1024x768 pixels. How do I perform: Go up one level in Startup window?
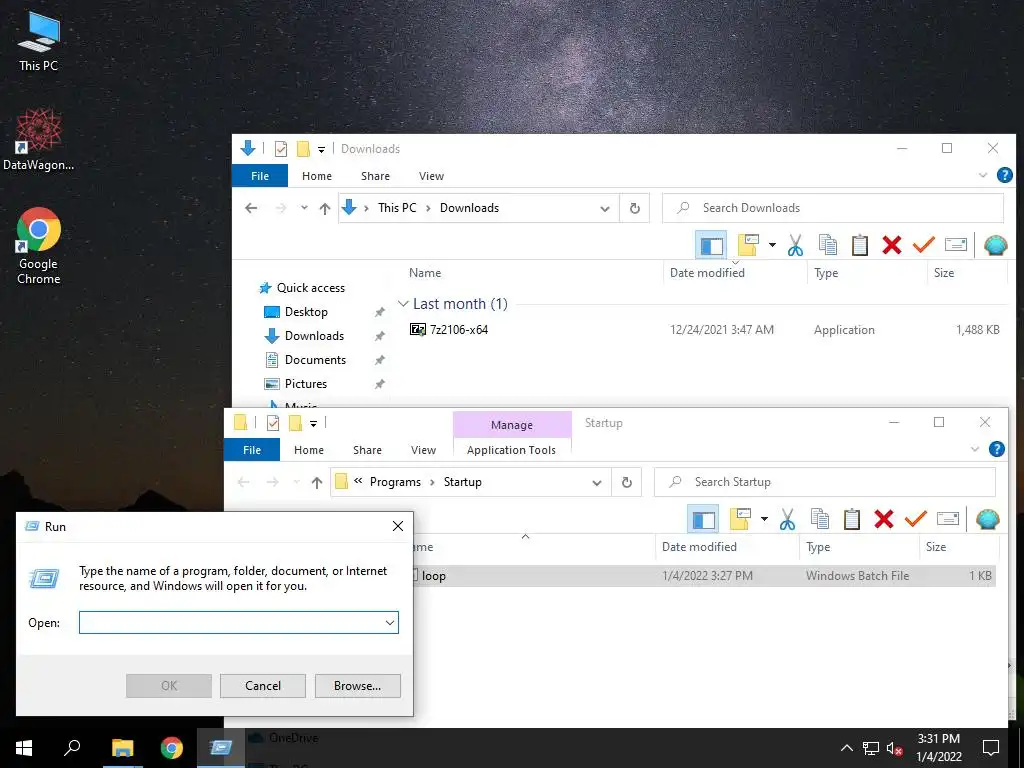[317, 483]
